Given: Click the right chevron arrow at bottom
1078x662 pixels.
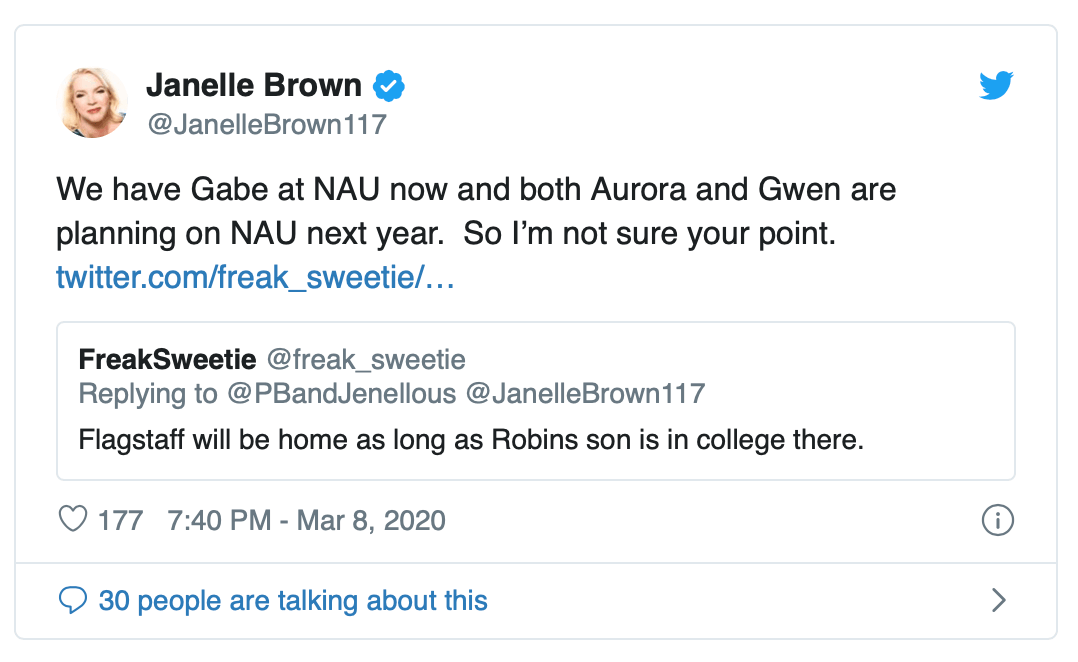Looking at the screenshot, I should pyautogui.click(x=998, y=600).
